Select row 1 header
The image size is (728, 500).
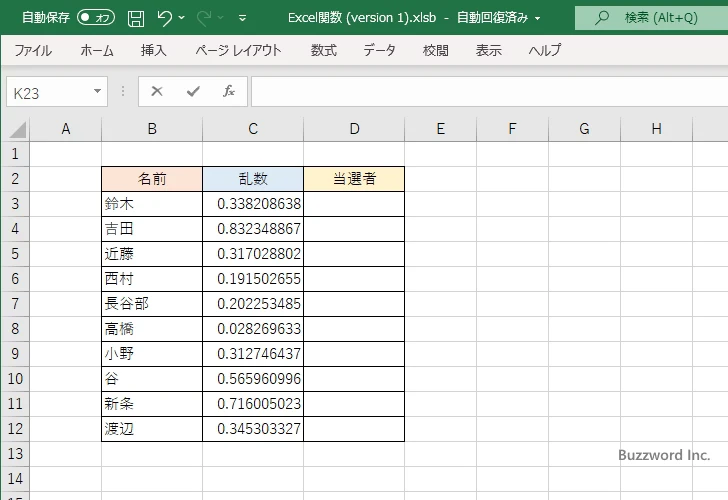pyautogui.click(x=15, y=154)
